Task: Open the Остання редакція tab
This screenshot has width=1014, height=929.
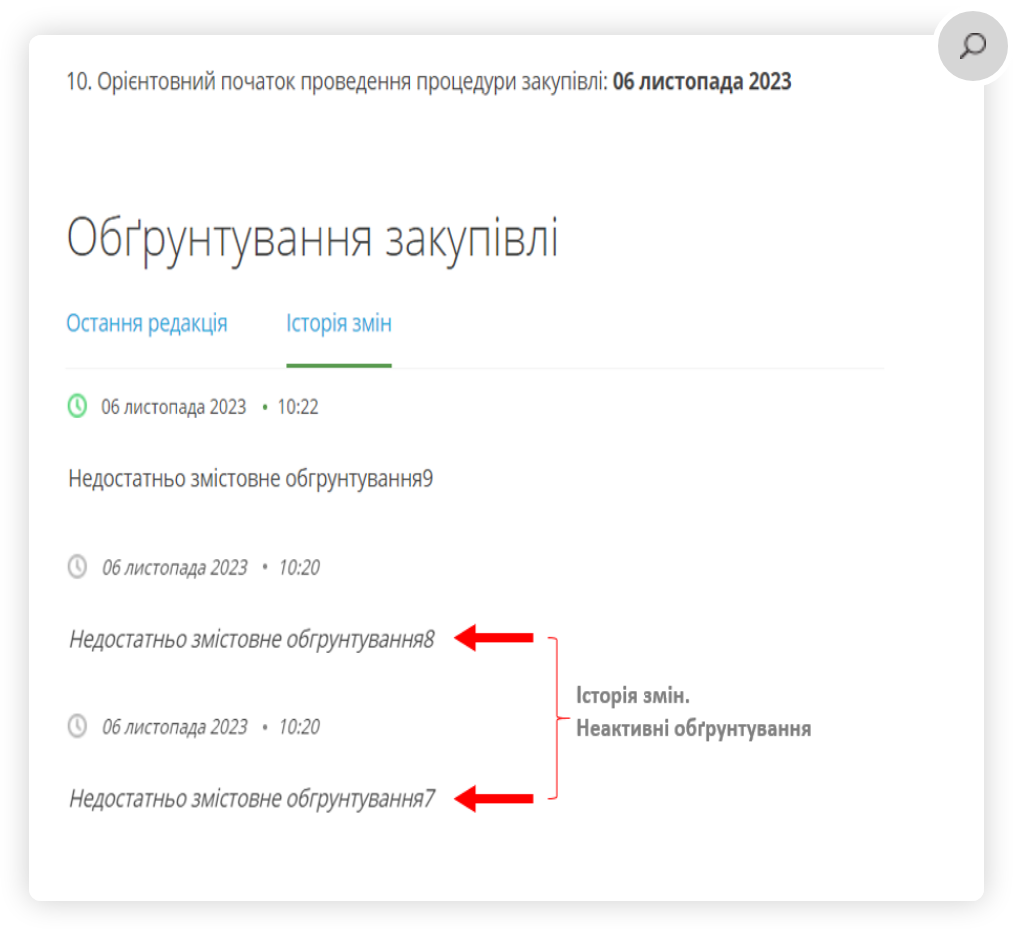Action: click(146, 324)
